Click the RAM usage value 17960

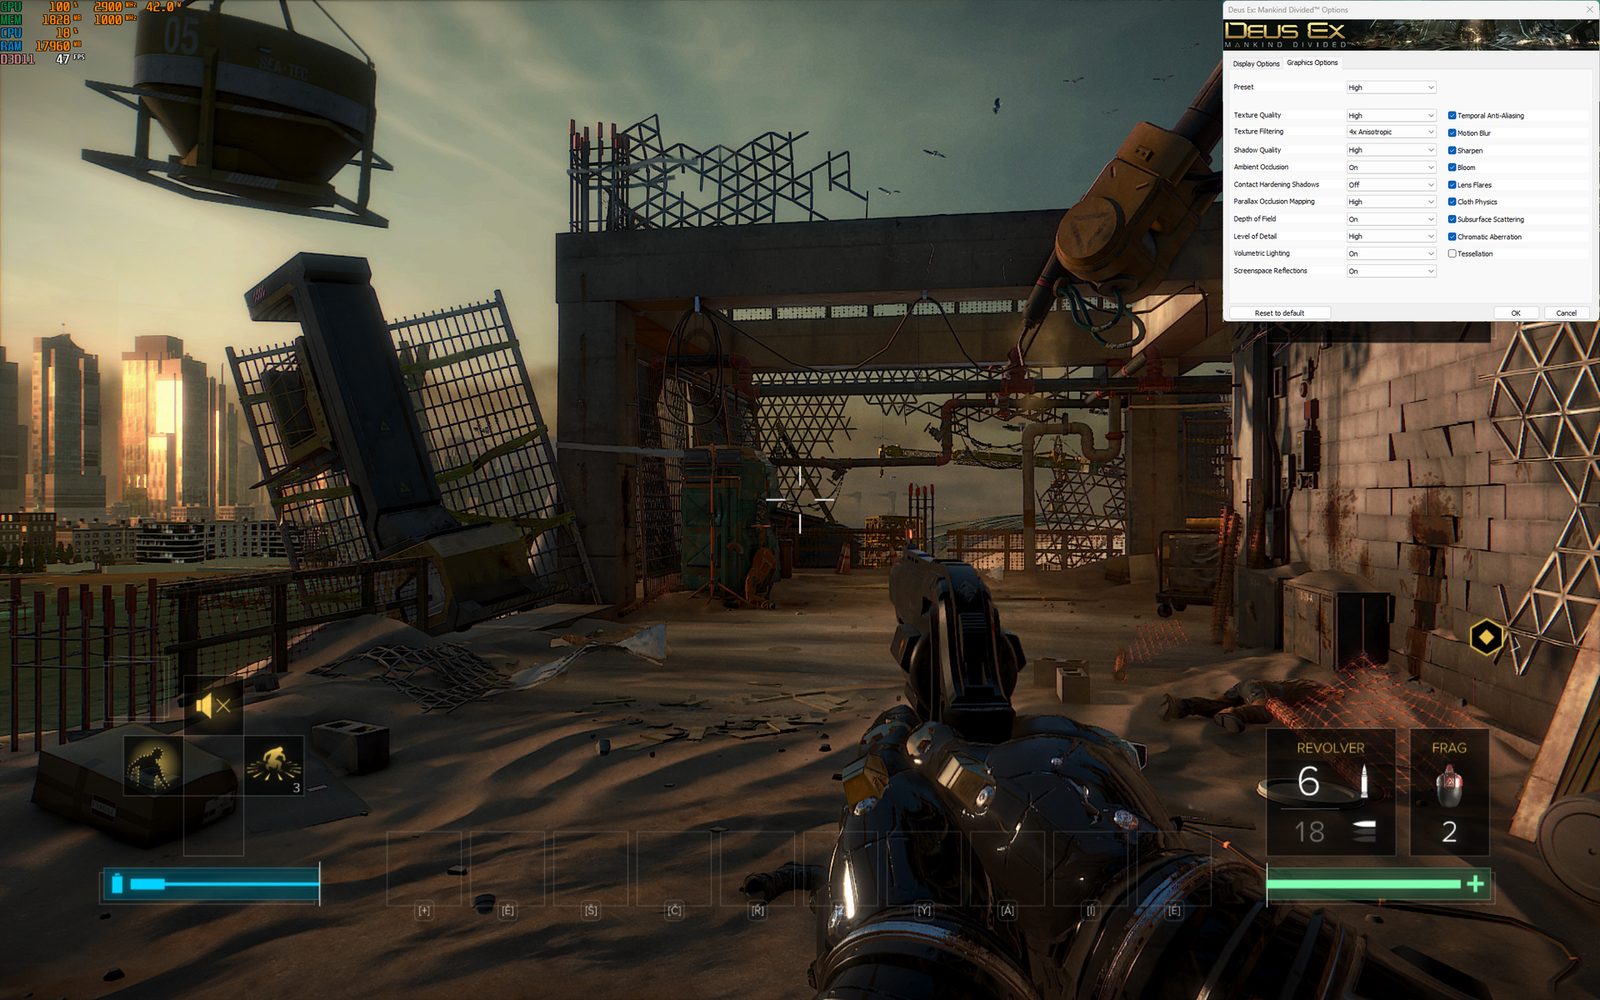53,46
